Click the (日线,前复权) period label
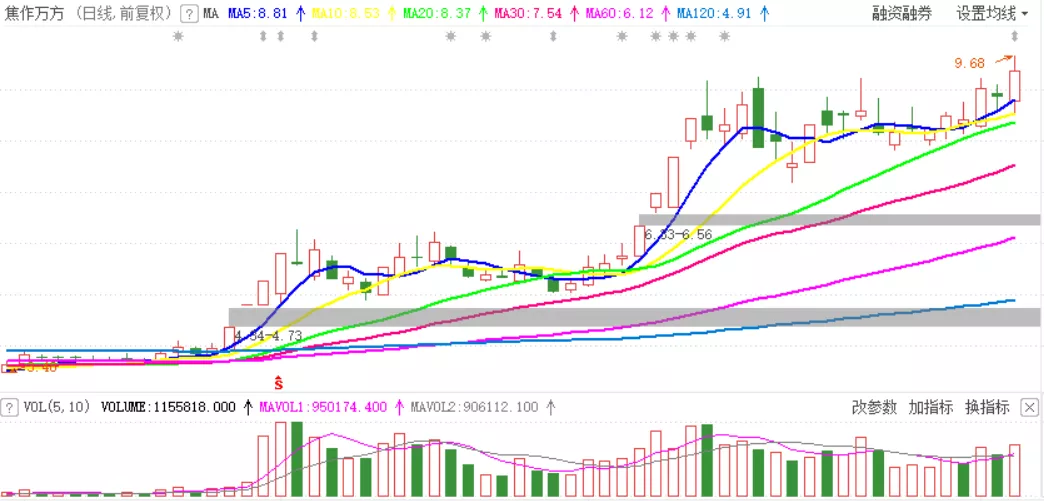This screenshot has height=501, width=1044. 123,13
